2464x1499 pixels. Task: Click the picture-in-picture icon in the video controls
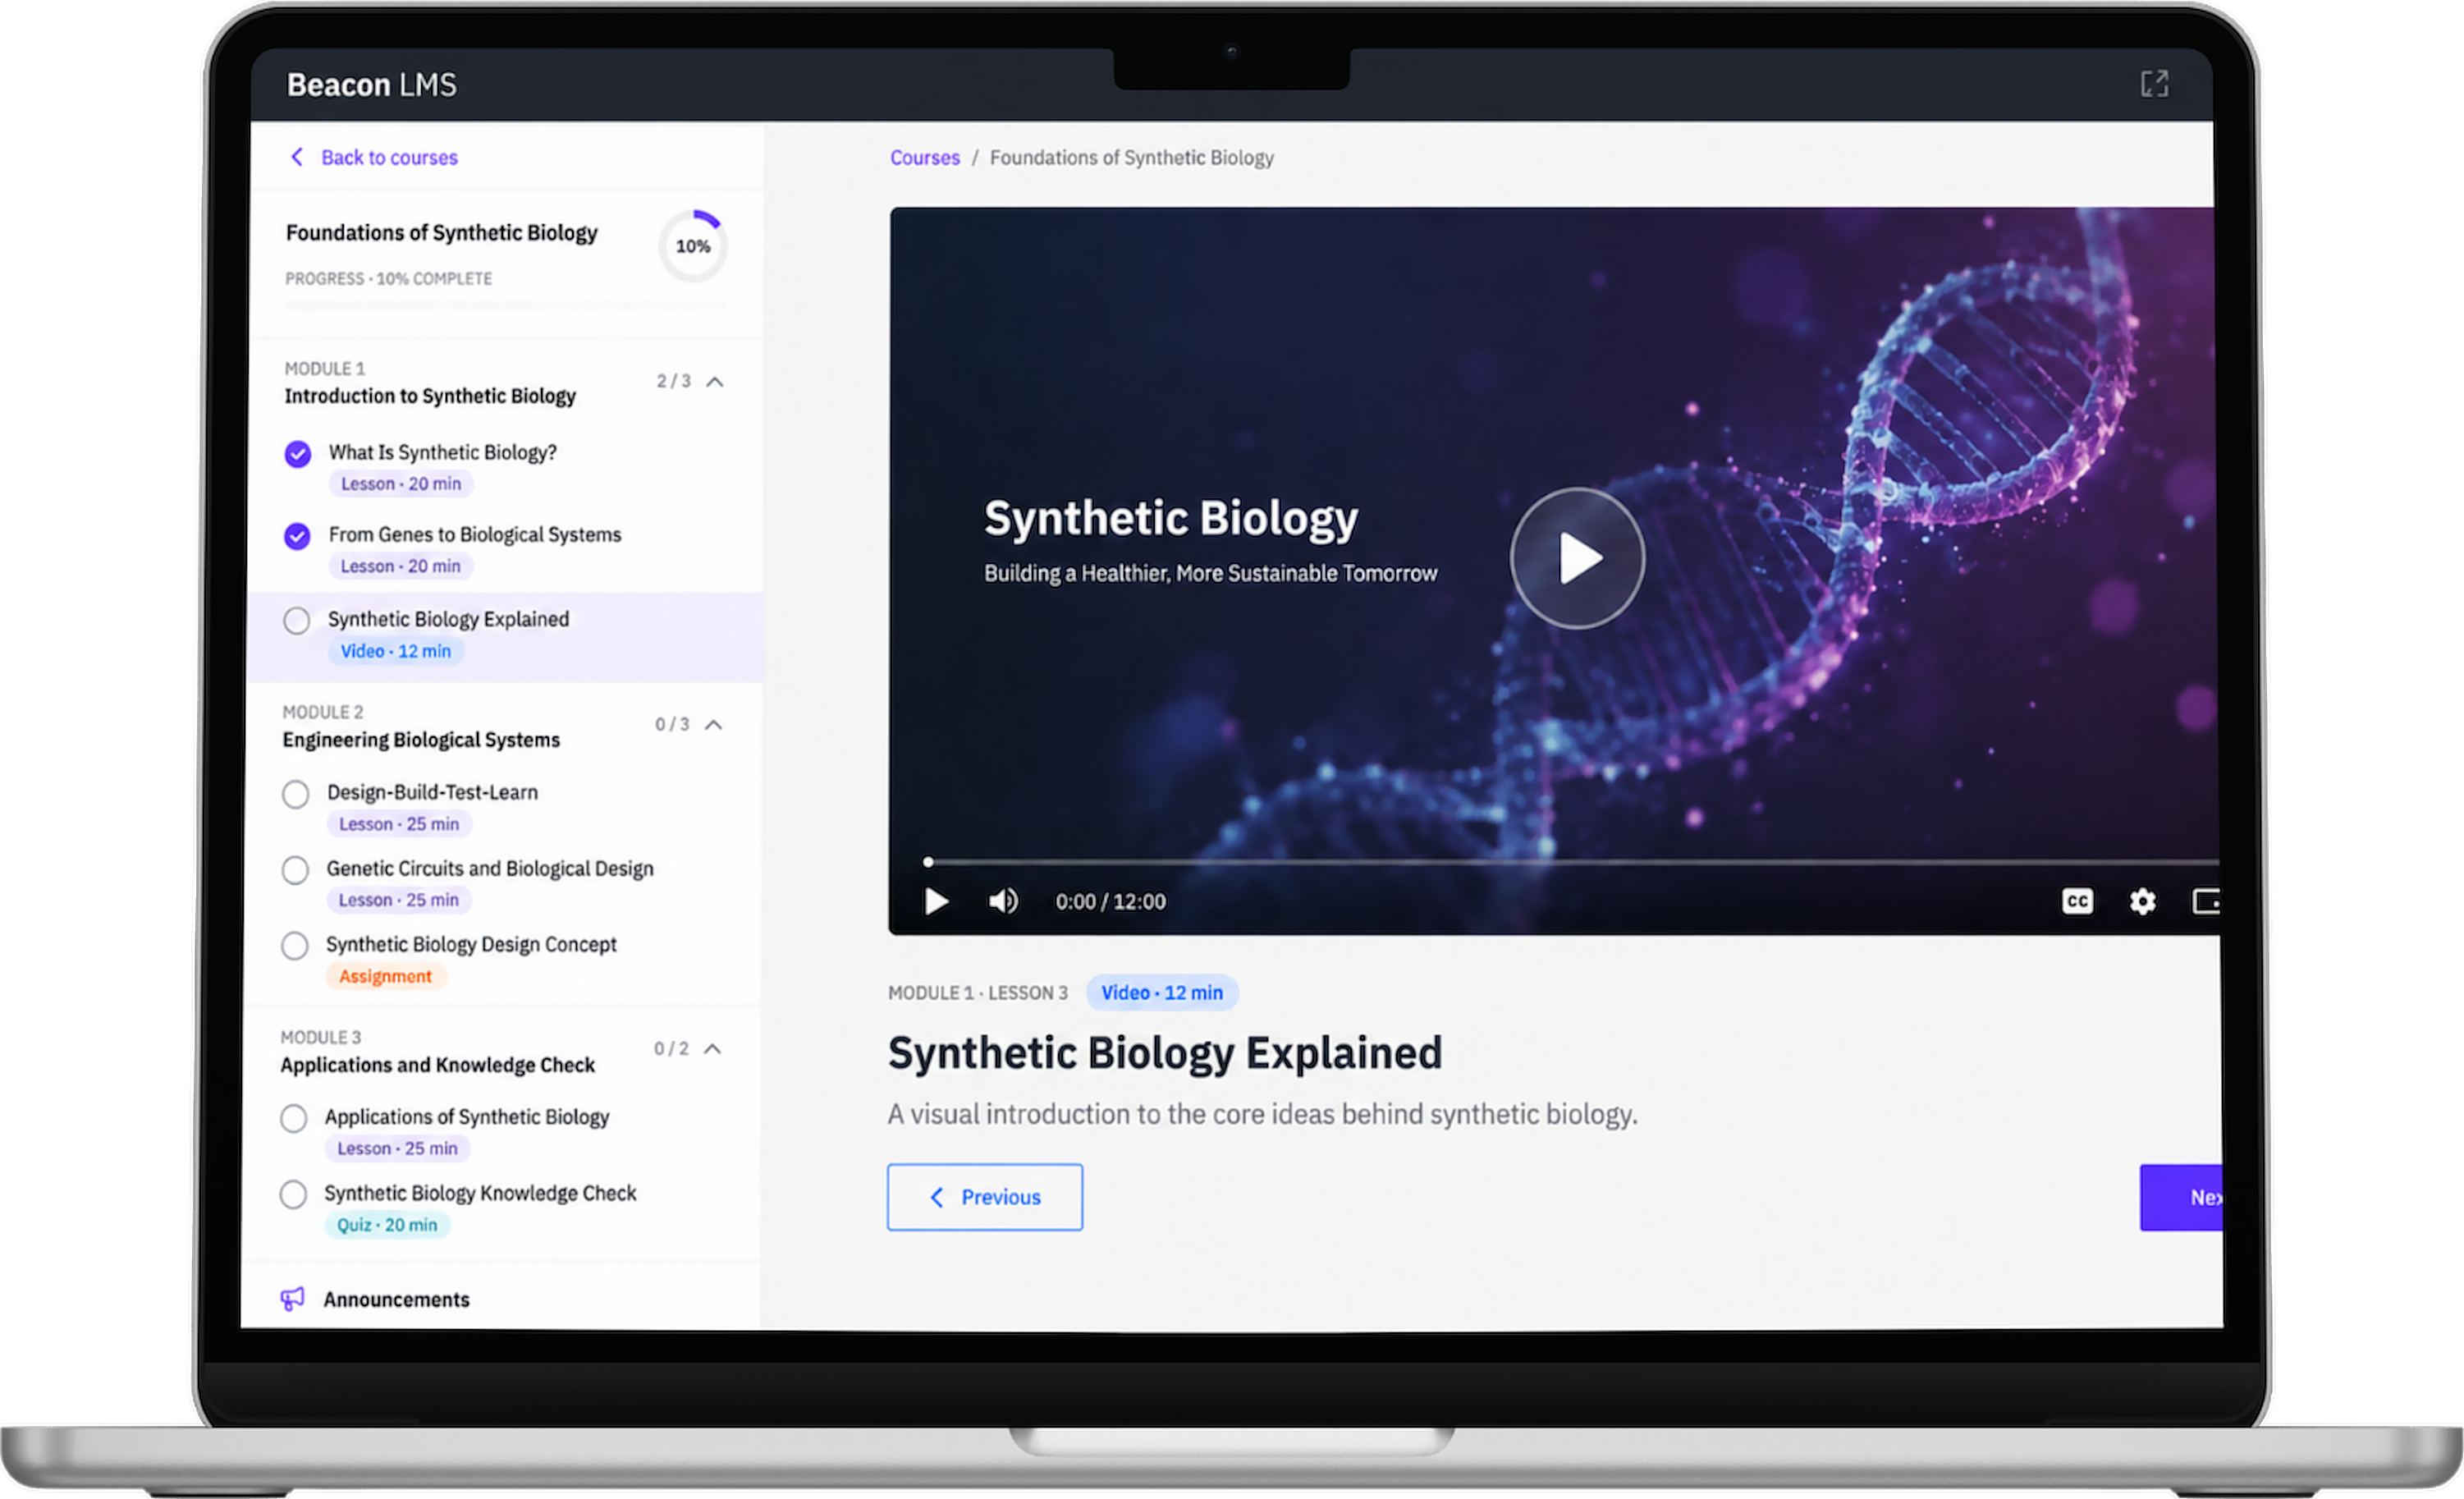click(2206, 902)
